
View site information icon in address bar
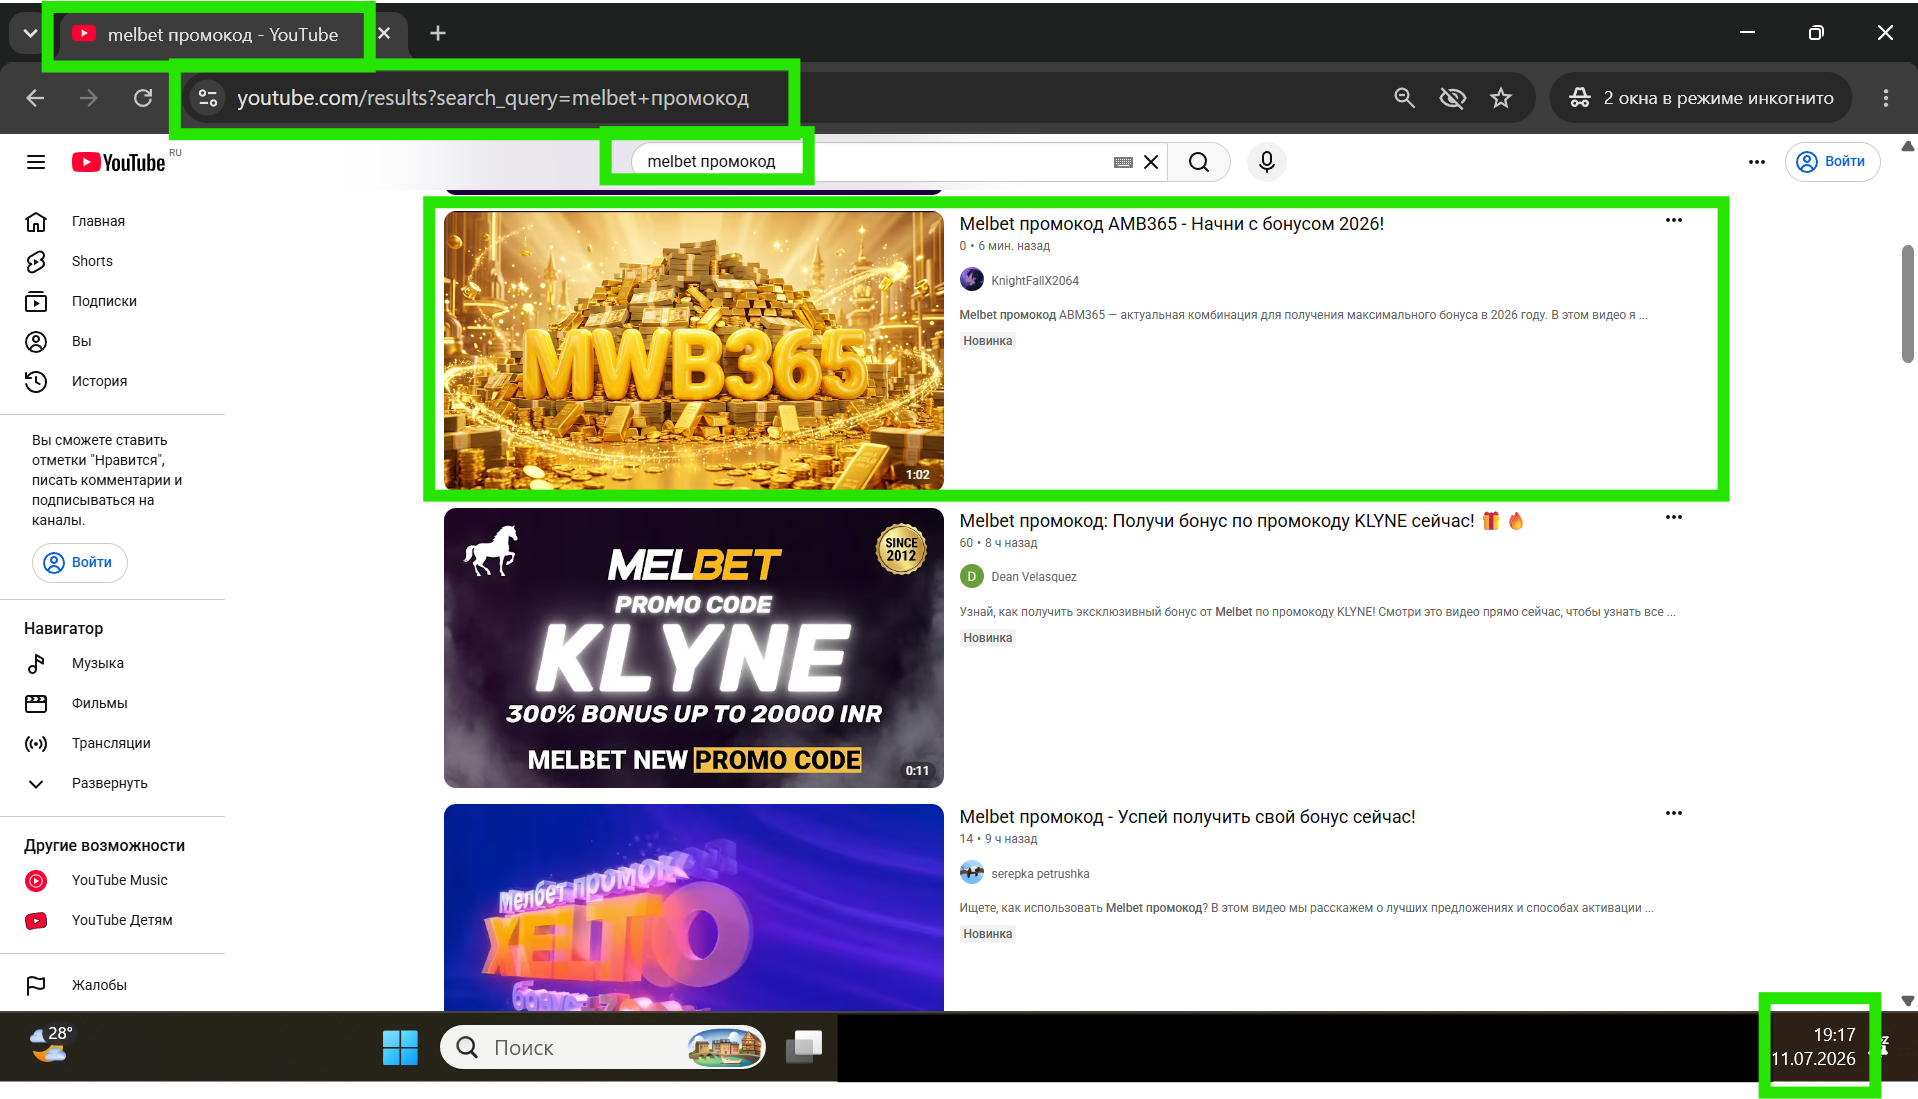point(208,98)
